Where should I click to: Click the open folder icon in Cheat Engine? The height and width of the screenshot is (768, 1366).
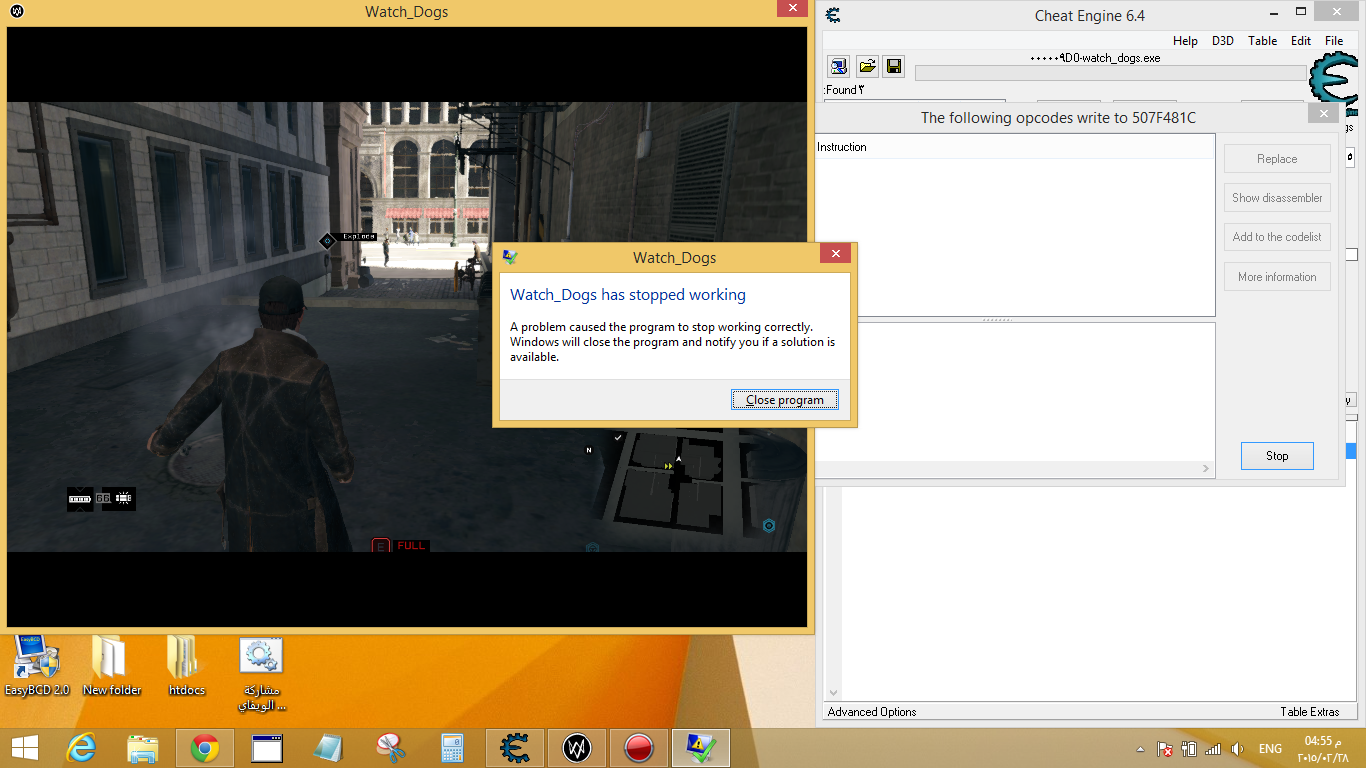point(867,67)
